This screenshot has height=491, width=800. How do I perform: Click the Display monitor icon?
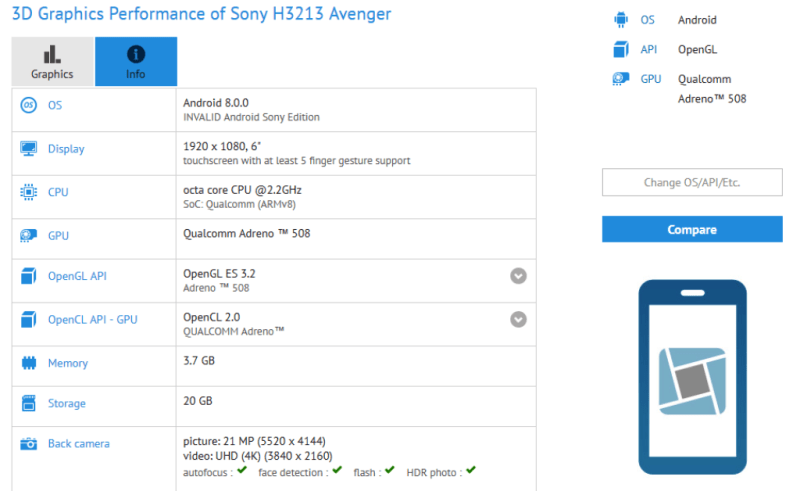pos(29,149)
